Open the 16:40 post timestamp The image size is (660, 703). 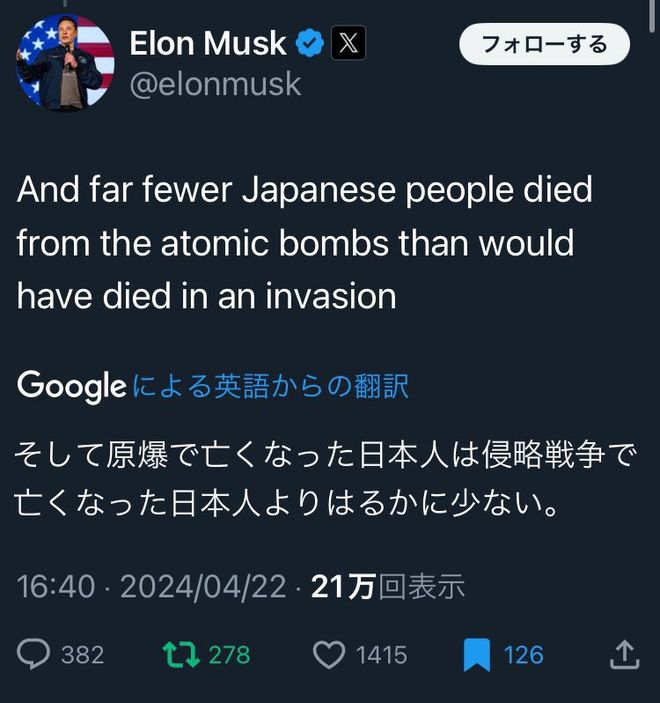(55, 586)
